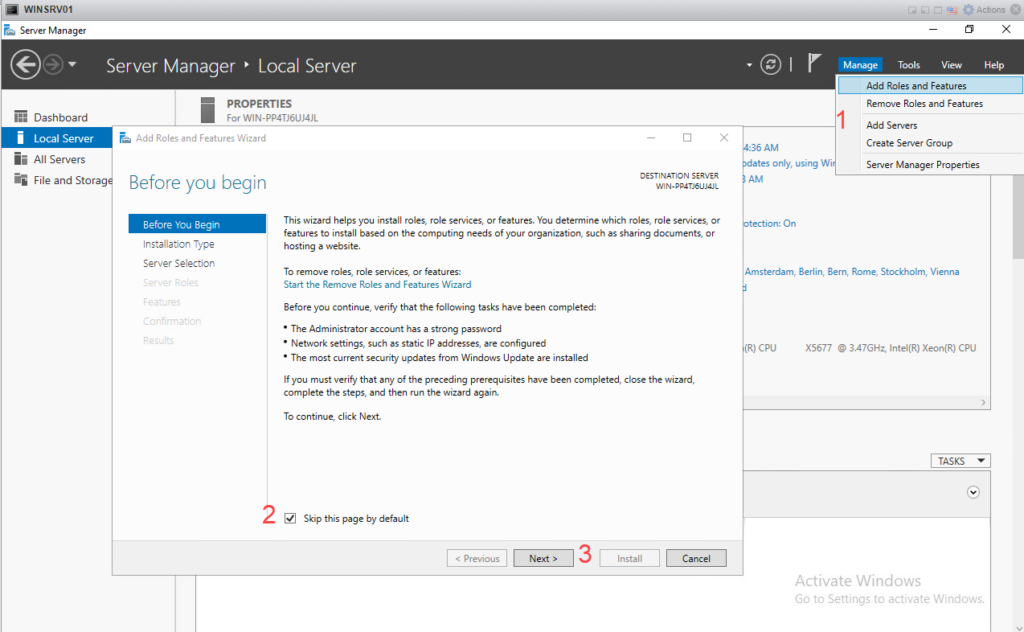The image size is (1024, 632).
Task: Select Server Selection wizard step
Action: [x=179, y=263]
